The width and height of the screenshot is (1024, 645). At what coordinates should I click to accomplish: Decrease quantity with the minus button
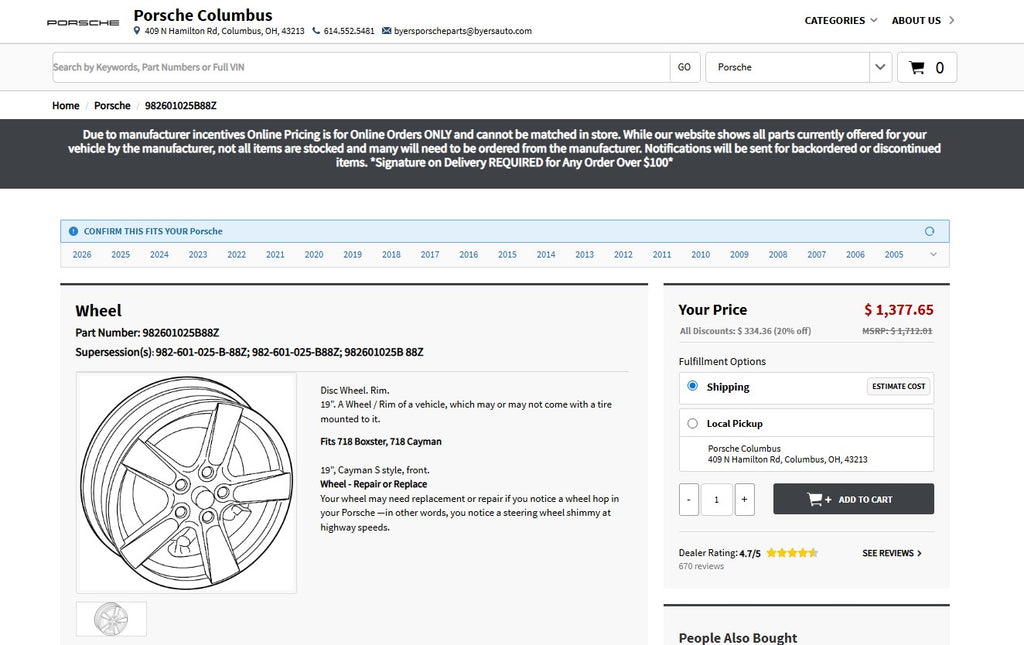tap(689, 499)
